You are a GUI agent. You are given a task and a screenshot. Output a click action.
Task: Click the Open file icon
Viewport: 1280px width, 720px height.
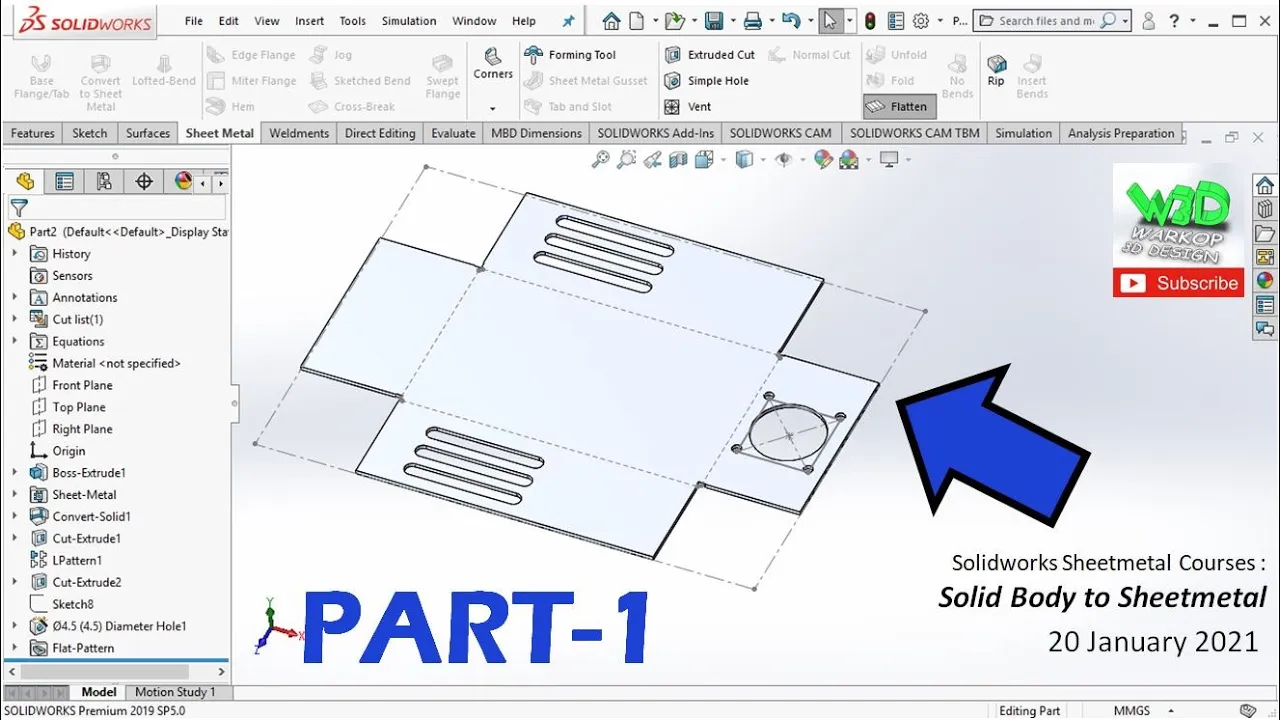(x=674, y=20)
